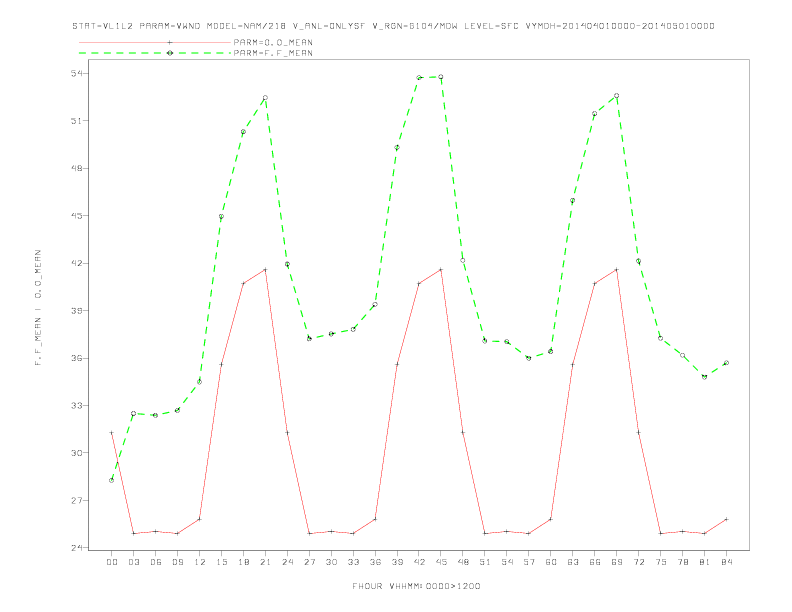Click the FHOUR VHHMM:0000>1200 x-axis label

pyautogui.click(x=416, y=586)
